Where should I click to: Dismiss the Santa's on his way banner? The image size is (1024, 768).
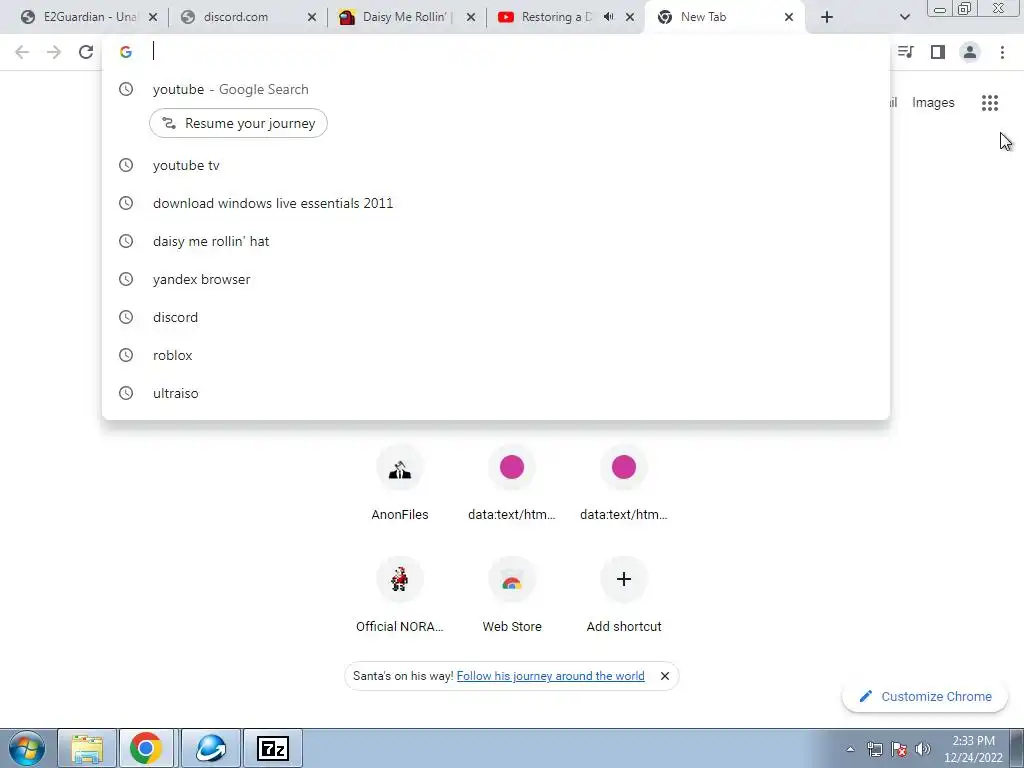(665, 676)
